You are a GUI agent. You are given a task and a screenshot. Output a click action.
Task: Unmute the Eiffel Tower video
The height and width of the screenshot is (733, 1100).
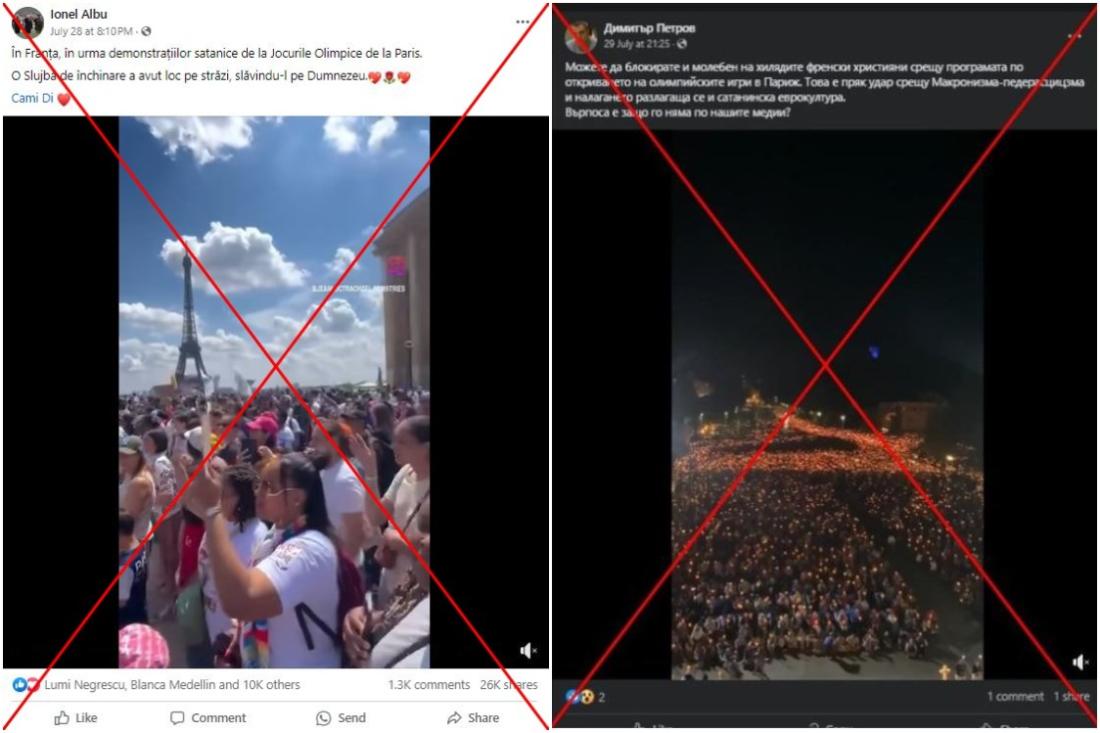pyautogui.click(x=528, y=651)
